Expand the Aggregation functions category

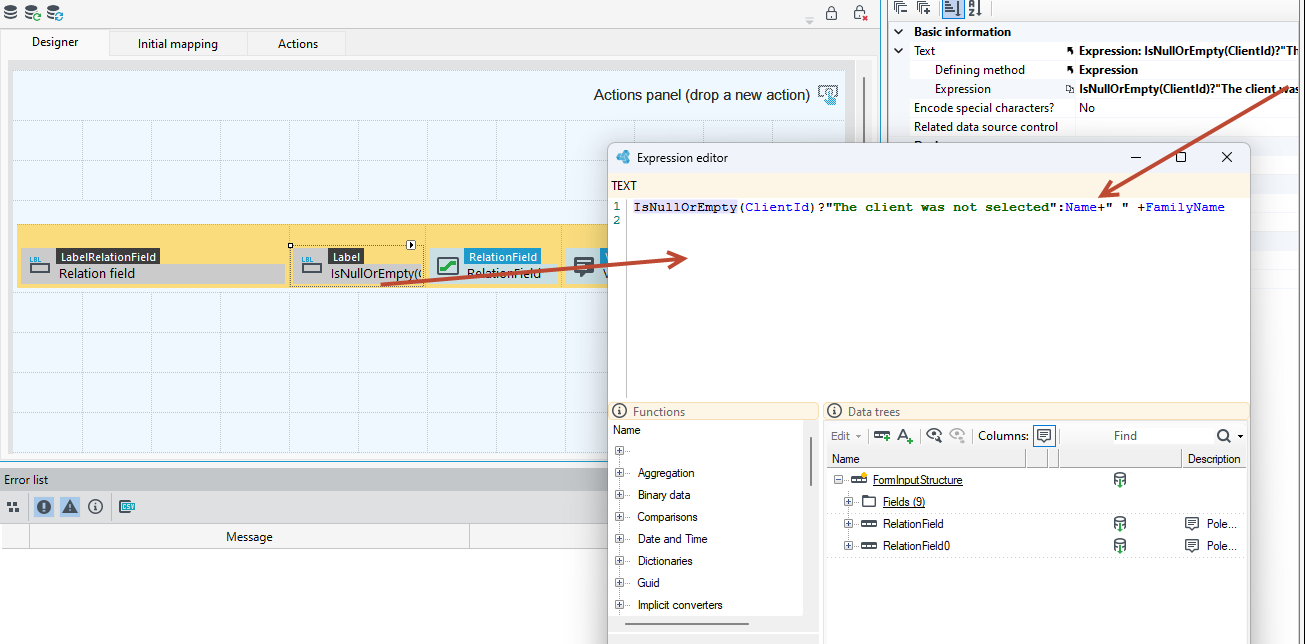[x=620, y=473]
